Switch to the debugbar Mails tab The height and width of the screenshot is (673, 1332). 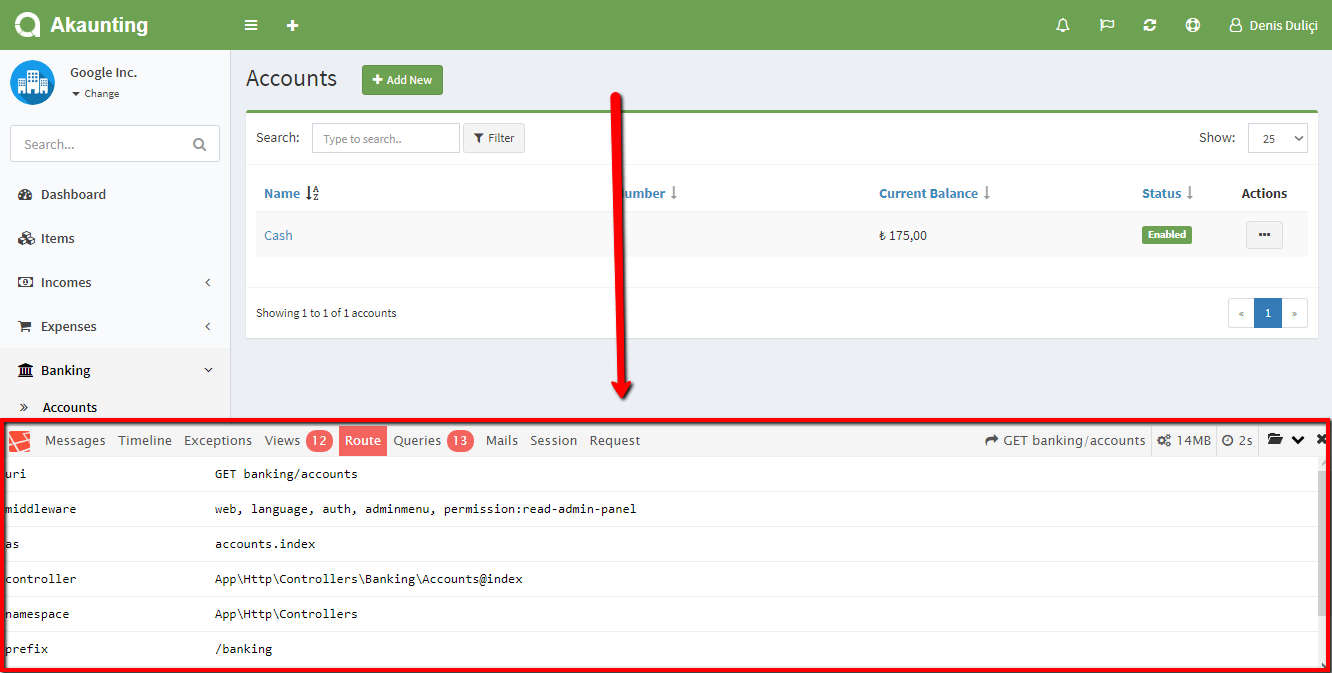(502, 440)
